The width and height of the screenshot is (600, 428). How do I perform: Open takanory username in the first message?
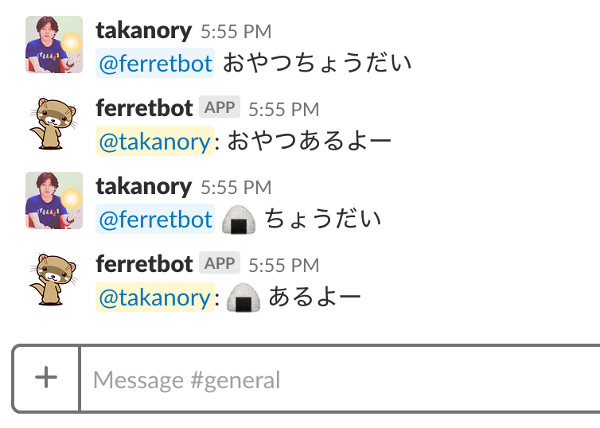143,31
